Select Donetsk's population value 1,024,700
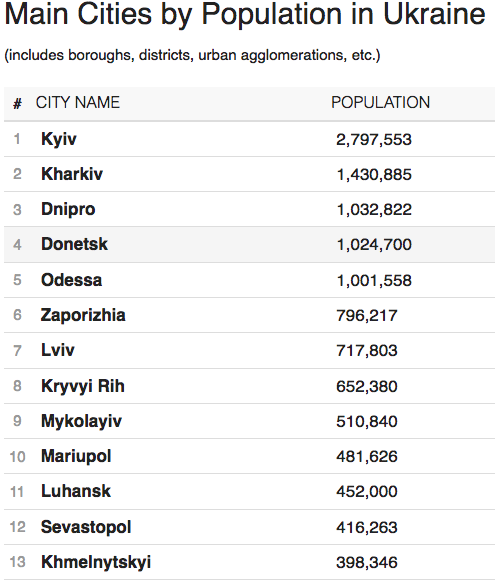 pos(374,245)
